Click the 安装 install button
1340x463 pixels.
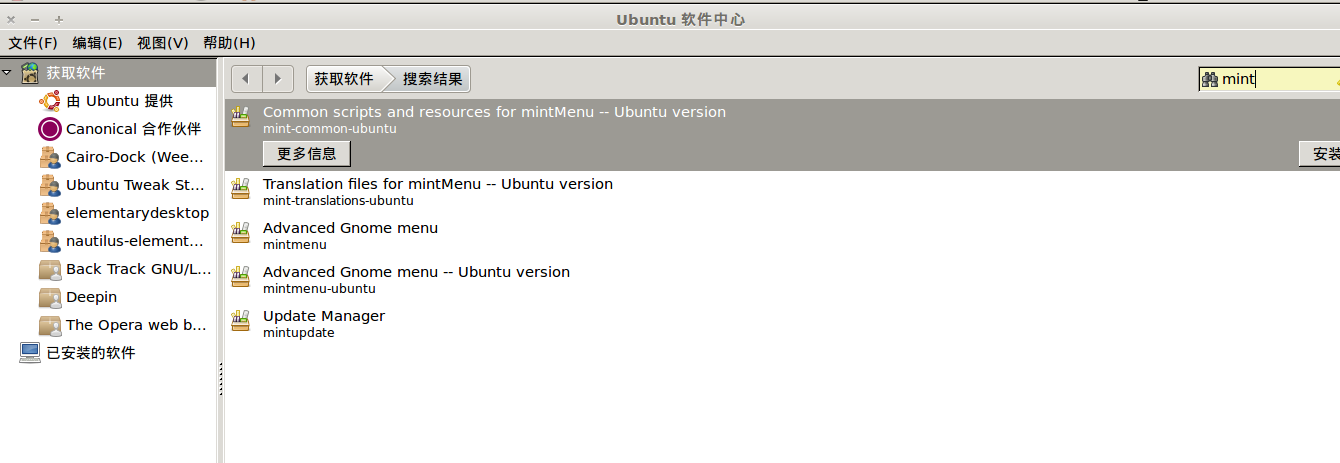(1320, 154)
